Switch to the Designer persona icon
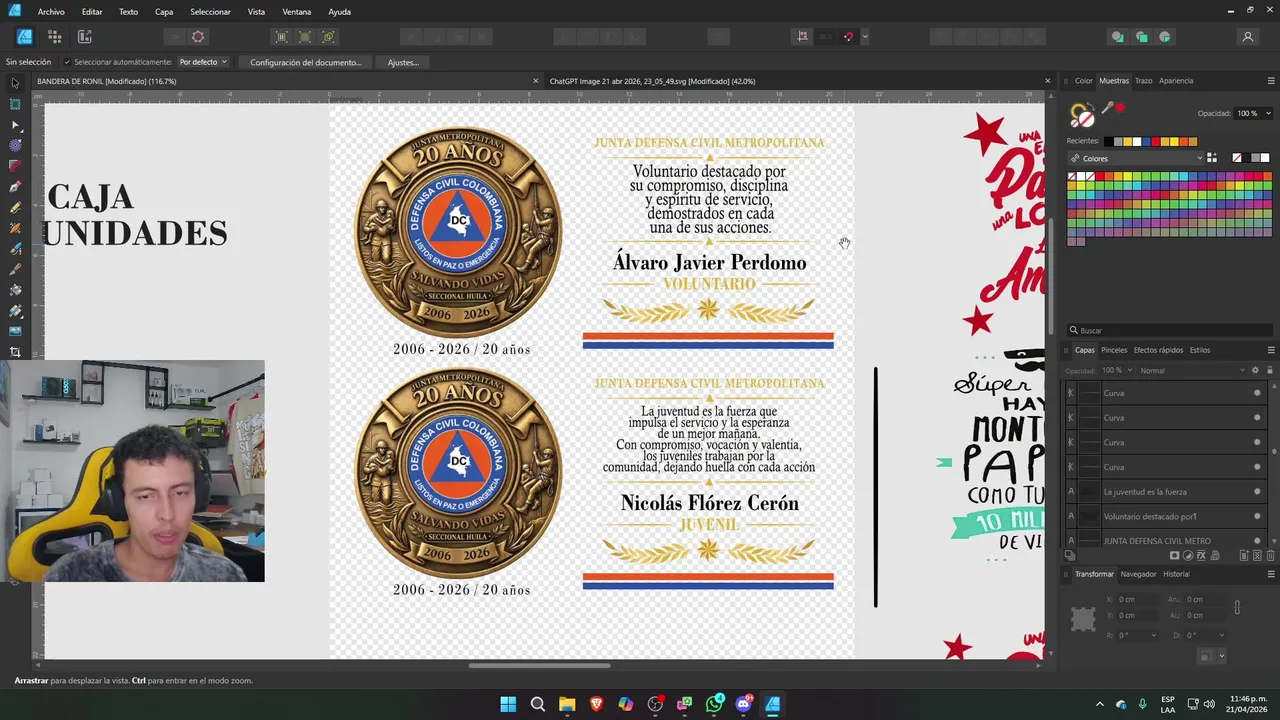The height and width of the screenshot is (720, 1280). click(24, 37)
